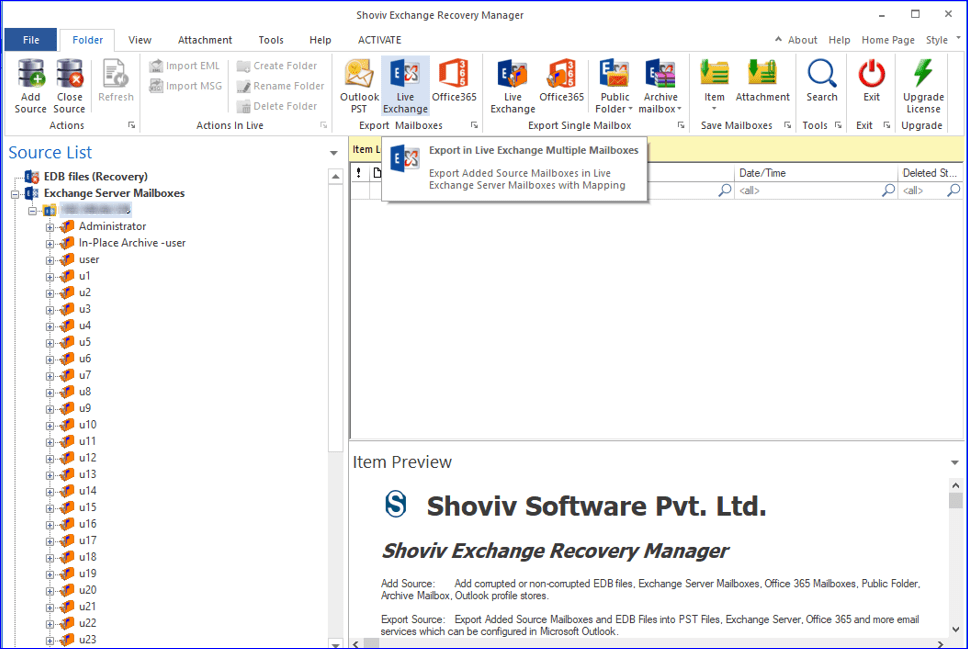
Task: Select mailbox u15
Action: [x=88, y=507]
